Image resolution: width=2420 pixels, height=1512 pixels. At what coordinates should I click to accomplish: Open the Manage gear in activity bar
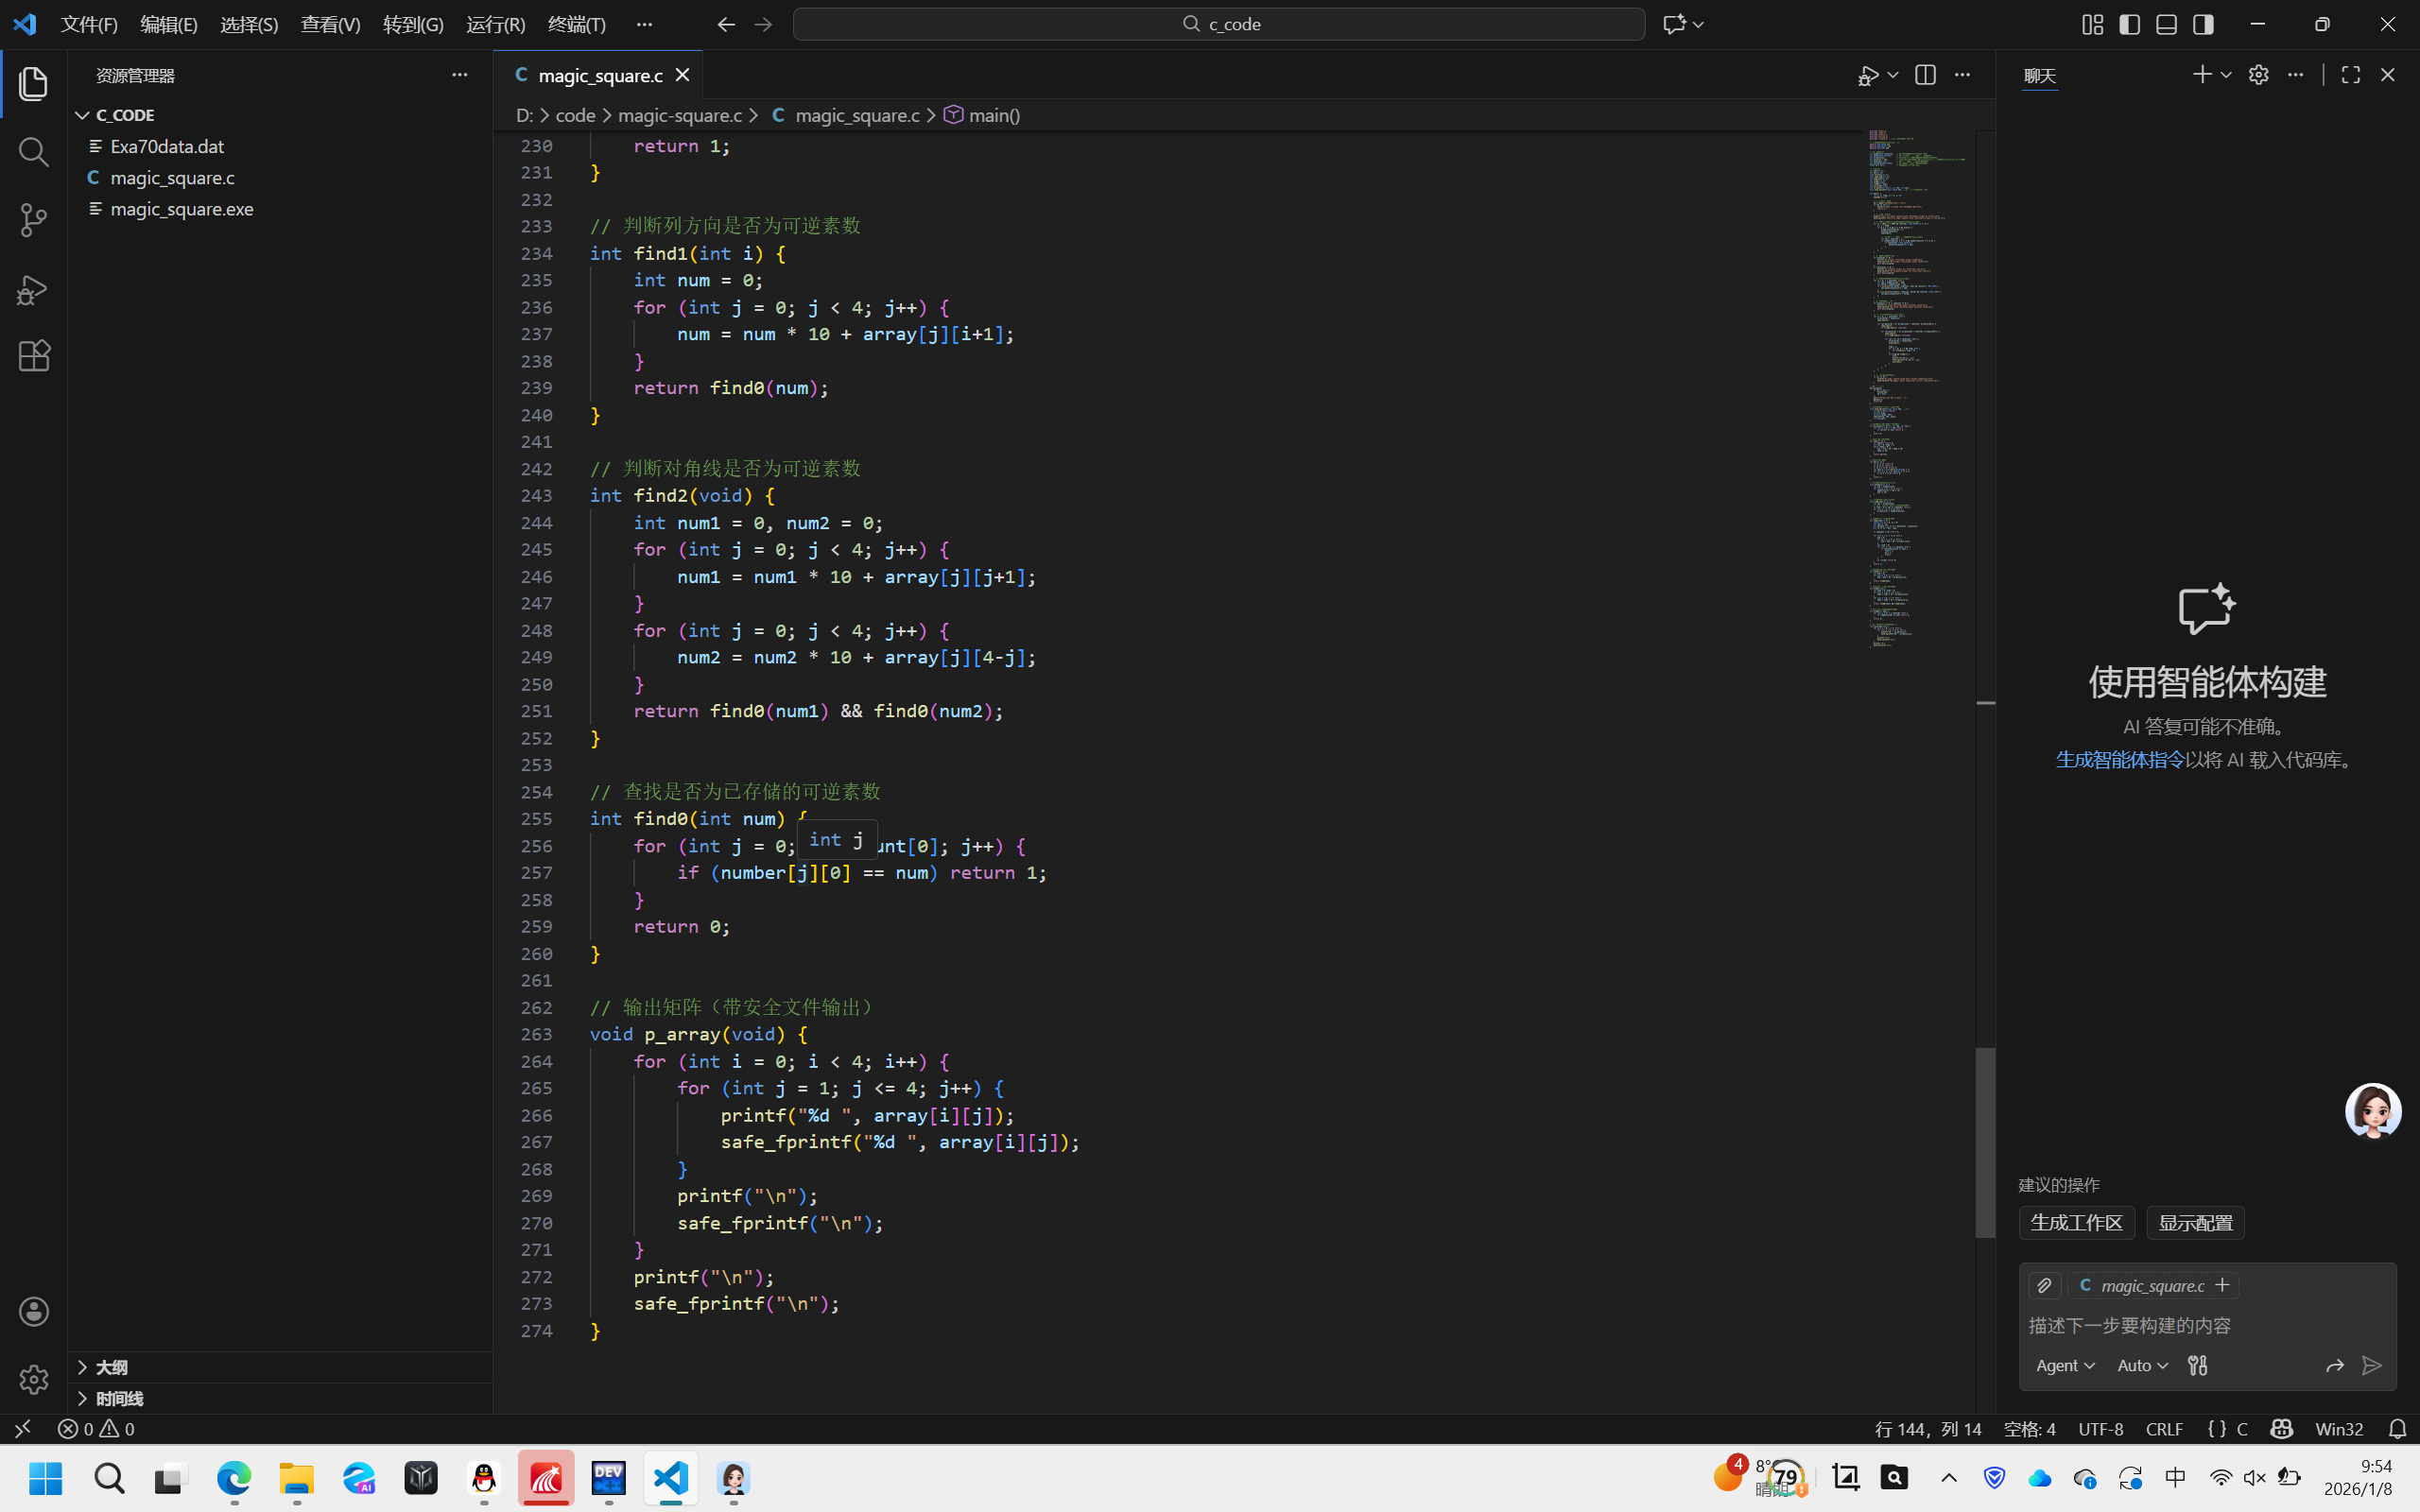pos(33,1379)
